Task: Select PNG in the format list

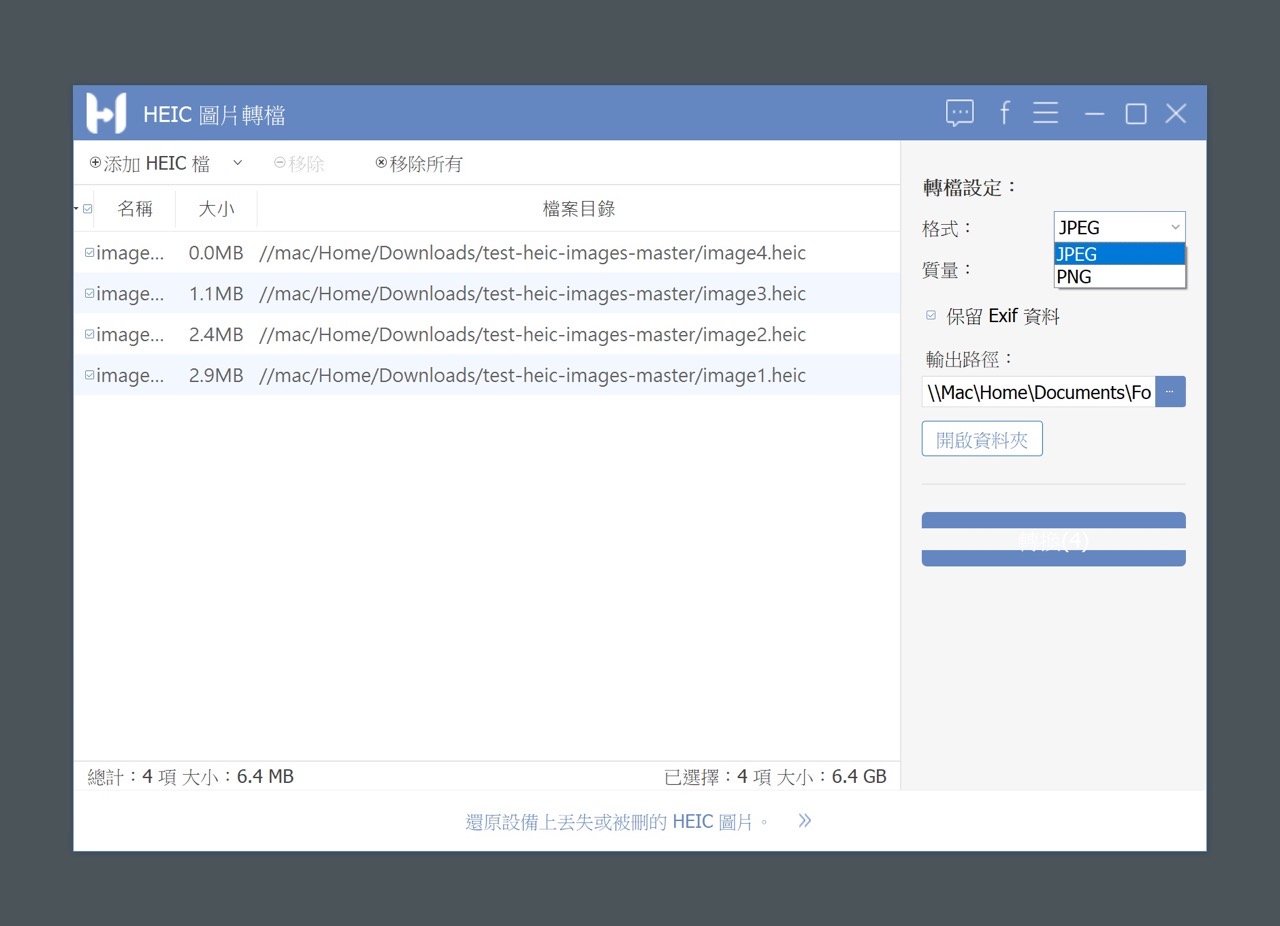Action: coord(1120,277)
